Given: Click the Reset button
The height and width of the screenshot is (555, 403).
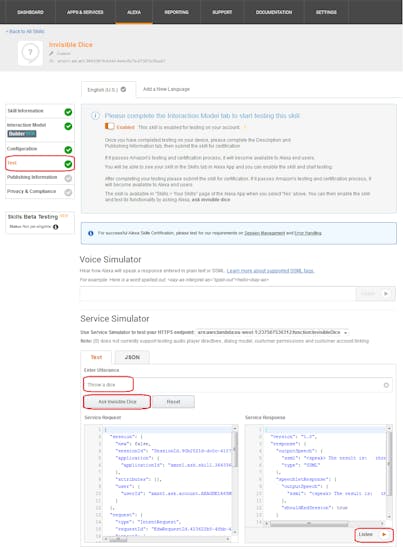Looking at the screenshot, I should [x=173, y=402].
